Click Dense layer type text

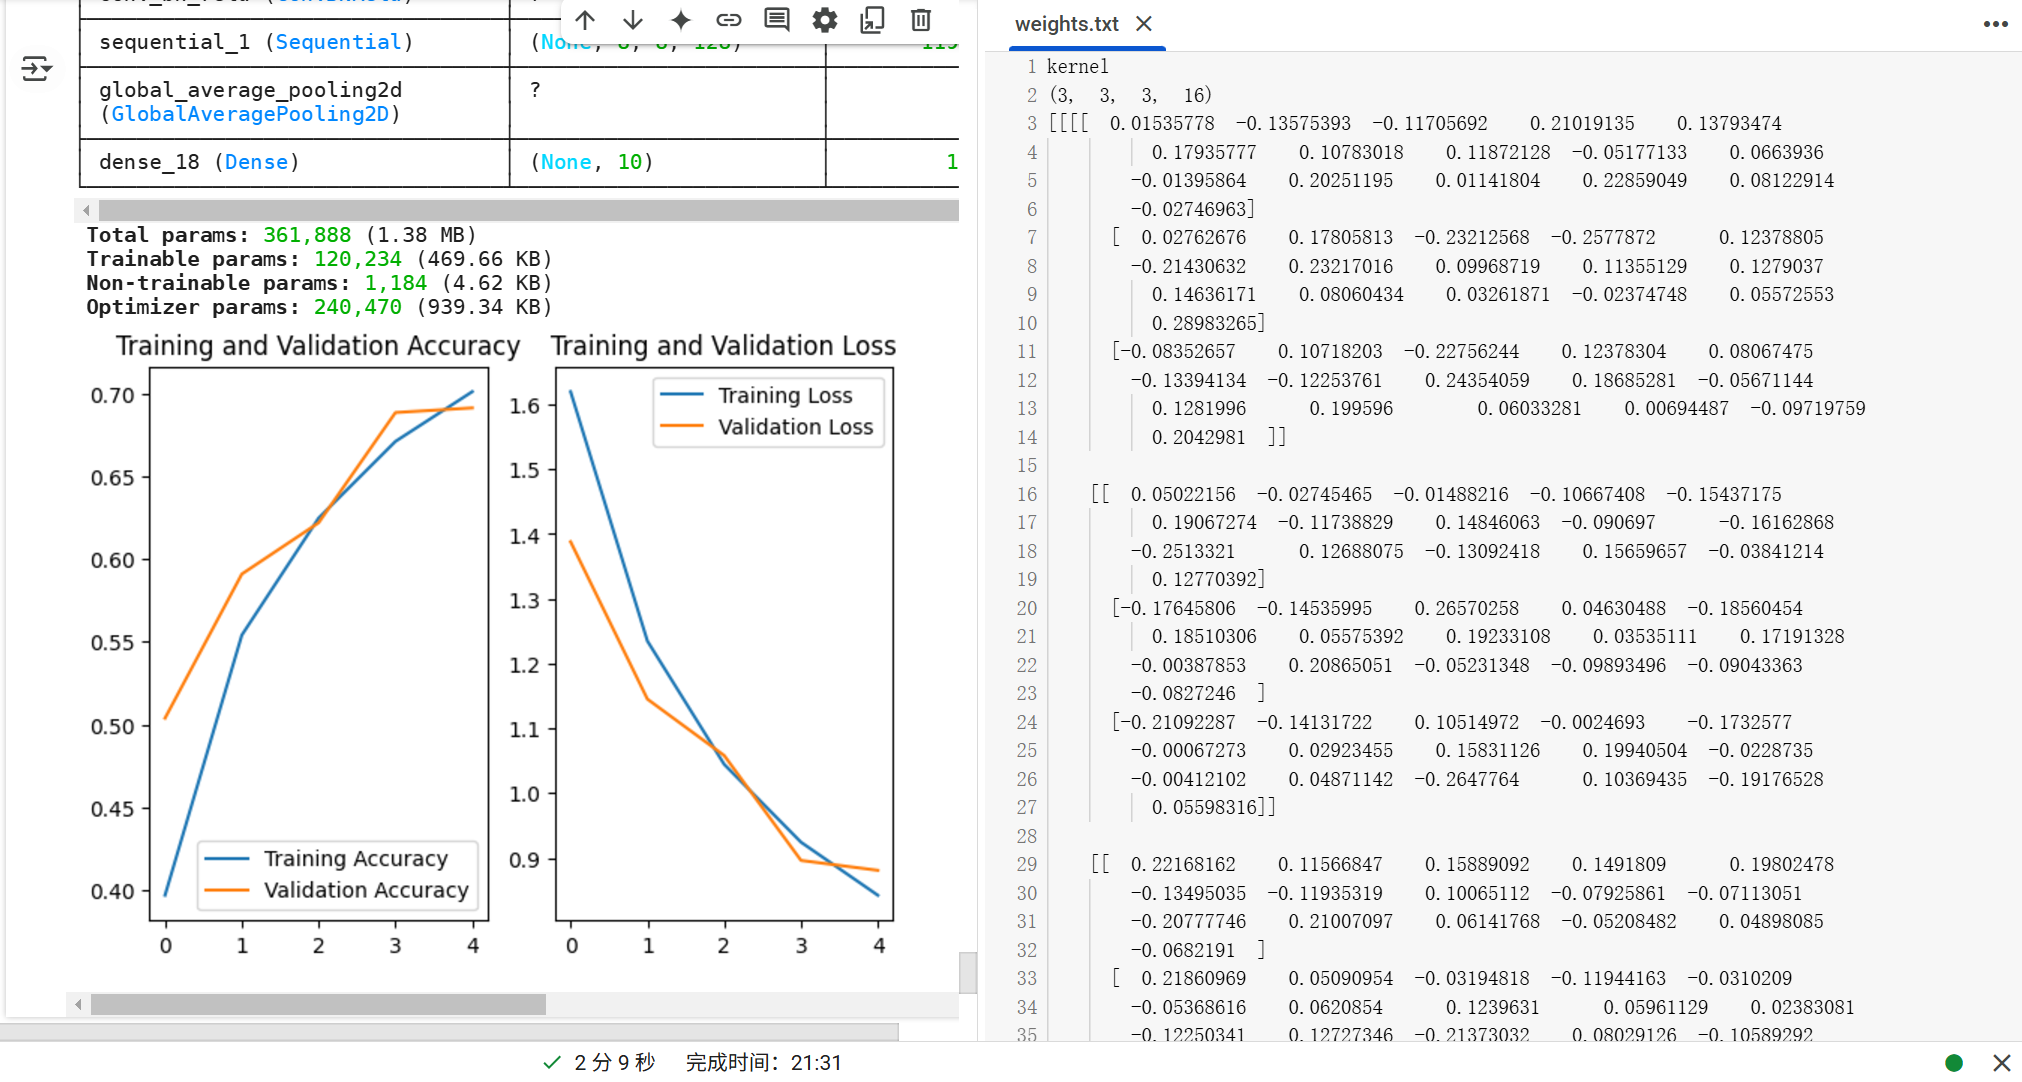256,162
